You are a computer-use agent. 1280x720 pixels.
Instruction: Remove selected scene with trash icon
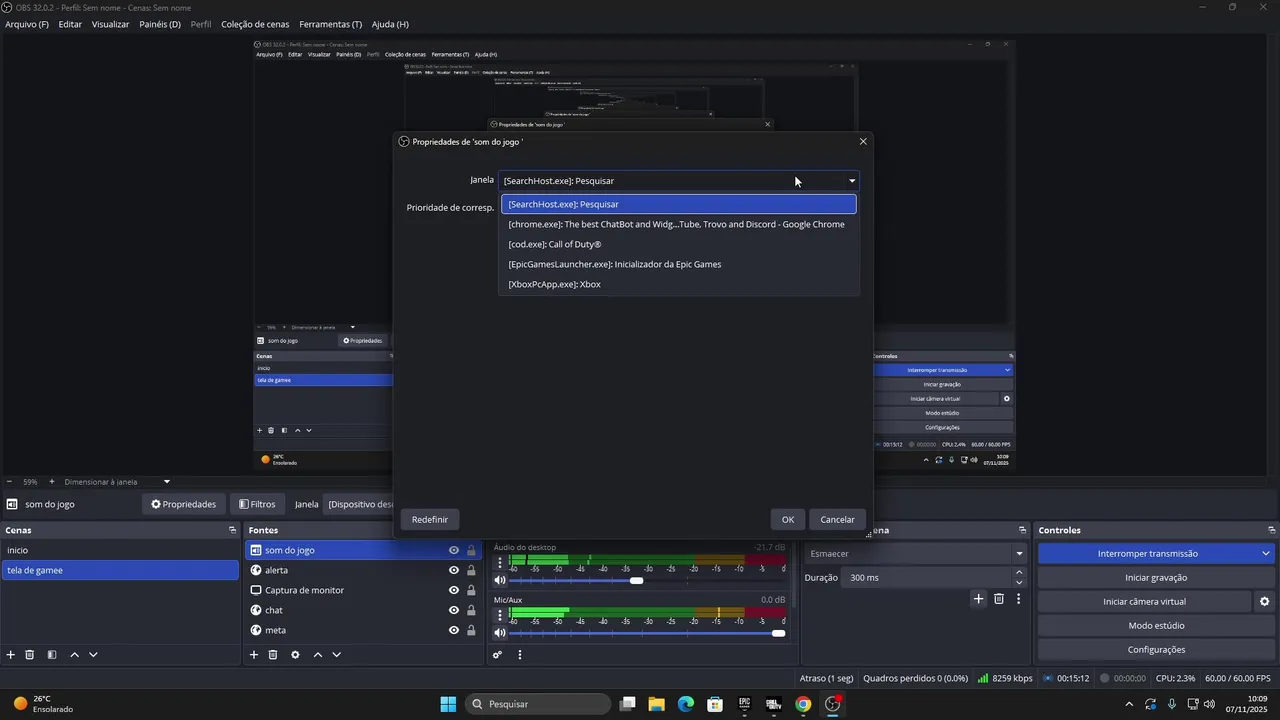click(30, 655)
